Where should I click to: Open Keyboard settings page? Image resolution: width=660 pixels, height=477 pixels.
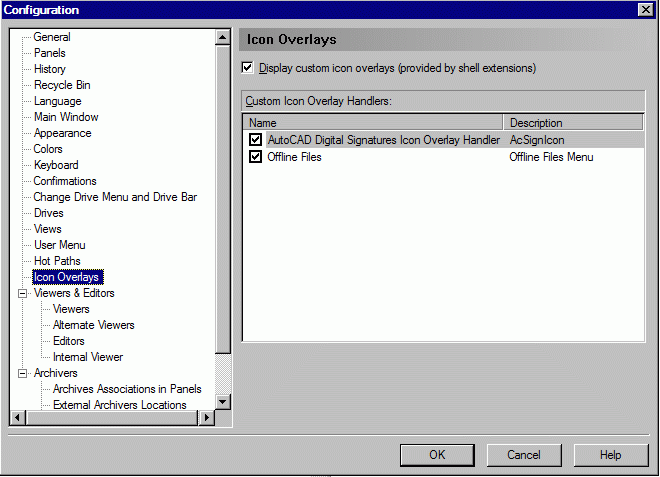point(56,165)
